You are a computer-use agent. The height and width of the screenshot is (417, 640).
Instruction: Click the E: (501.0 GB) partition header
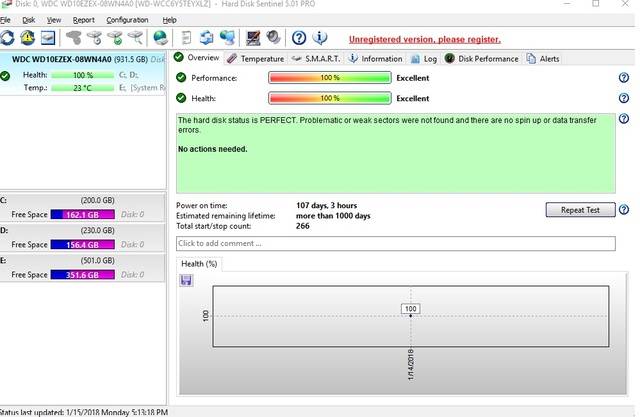(x=82, y=261)
